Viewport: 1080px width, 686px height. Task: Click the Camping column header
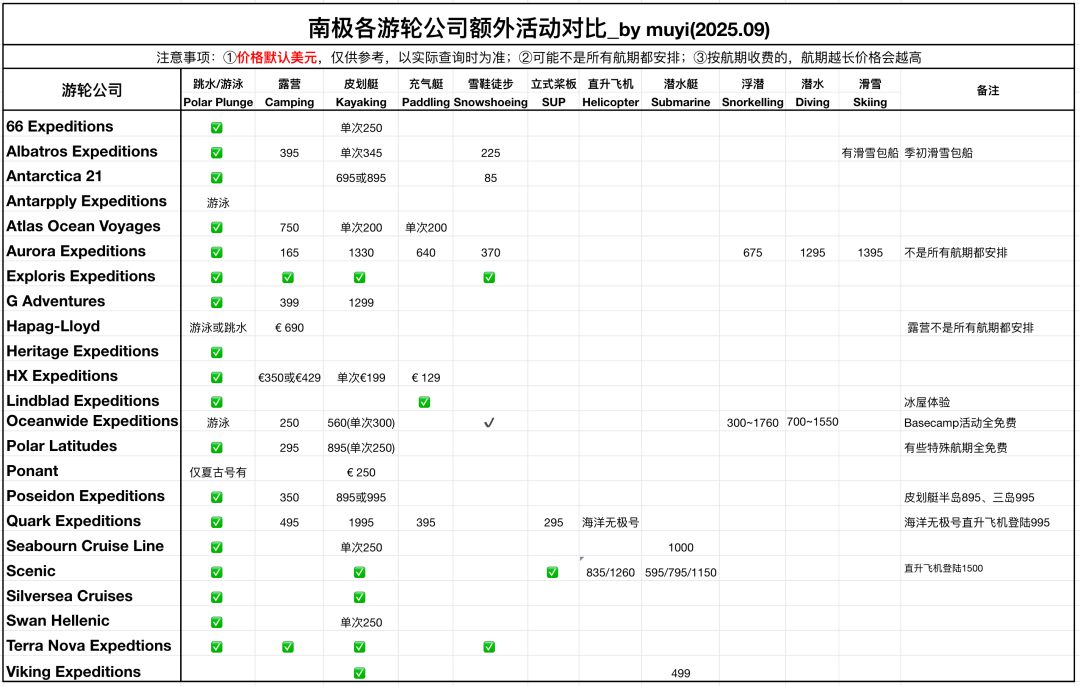[x=289, y=102]
